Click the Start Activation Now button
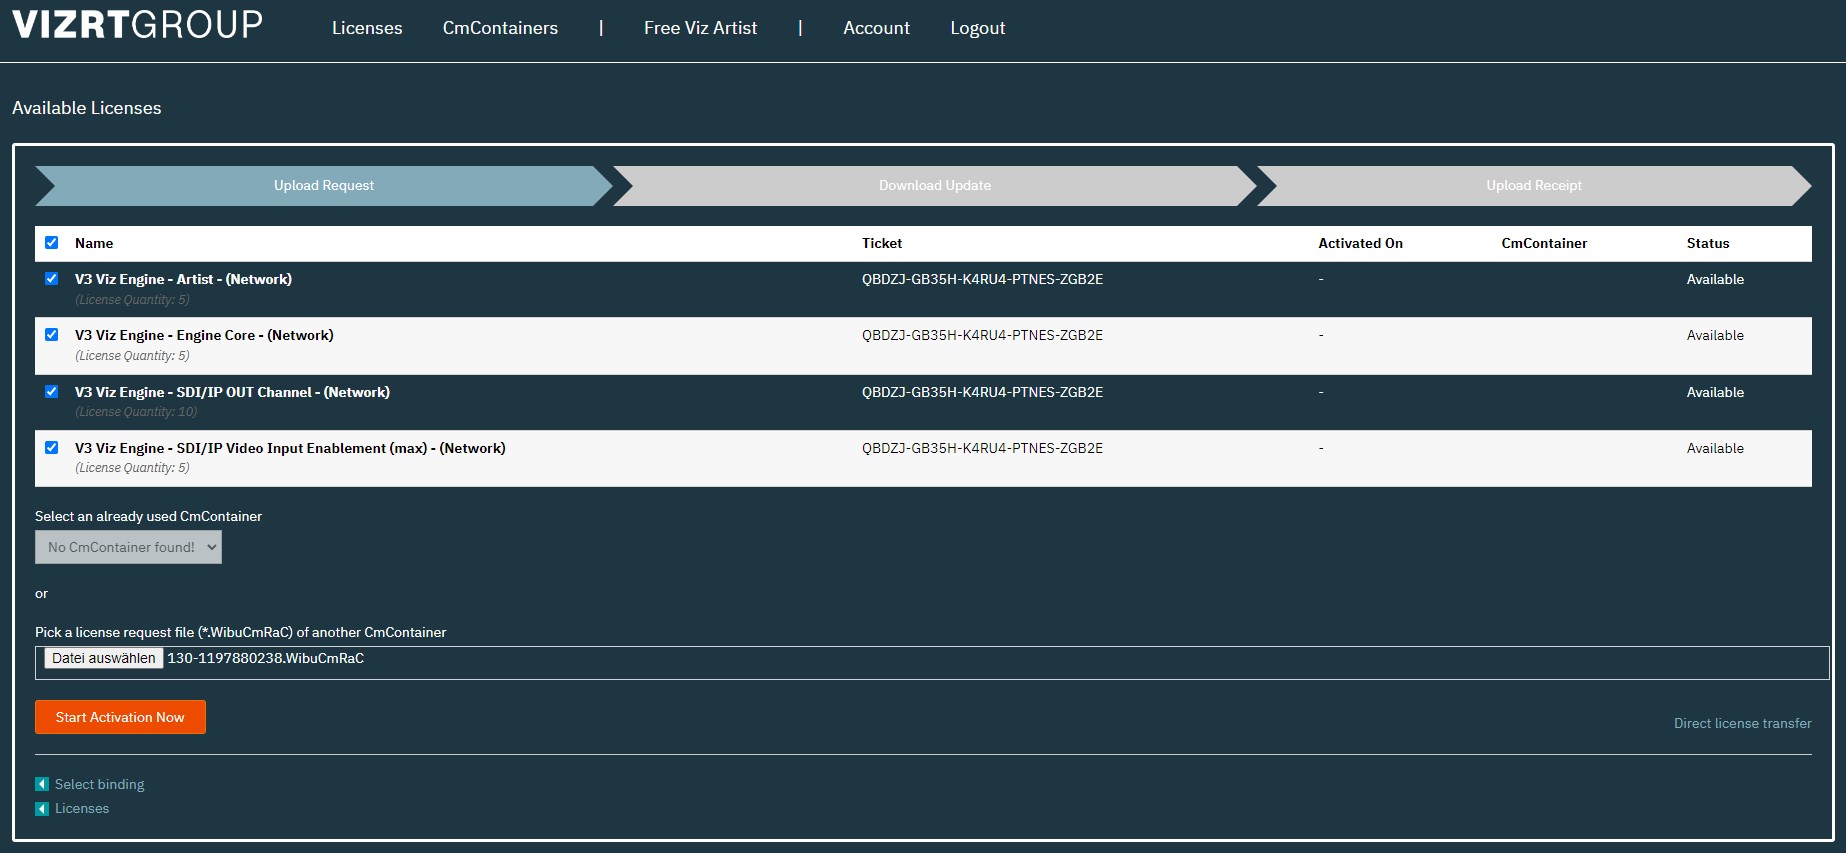This screenshot has width=1846, height=853. [x=120, y=717]
